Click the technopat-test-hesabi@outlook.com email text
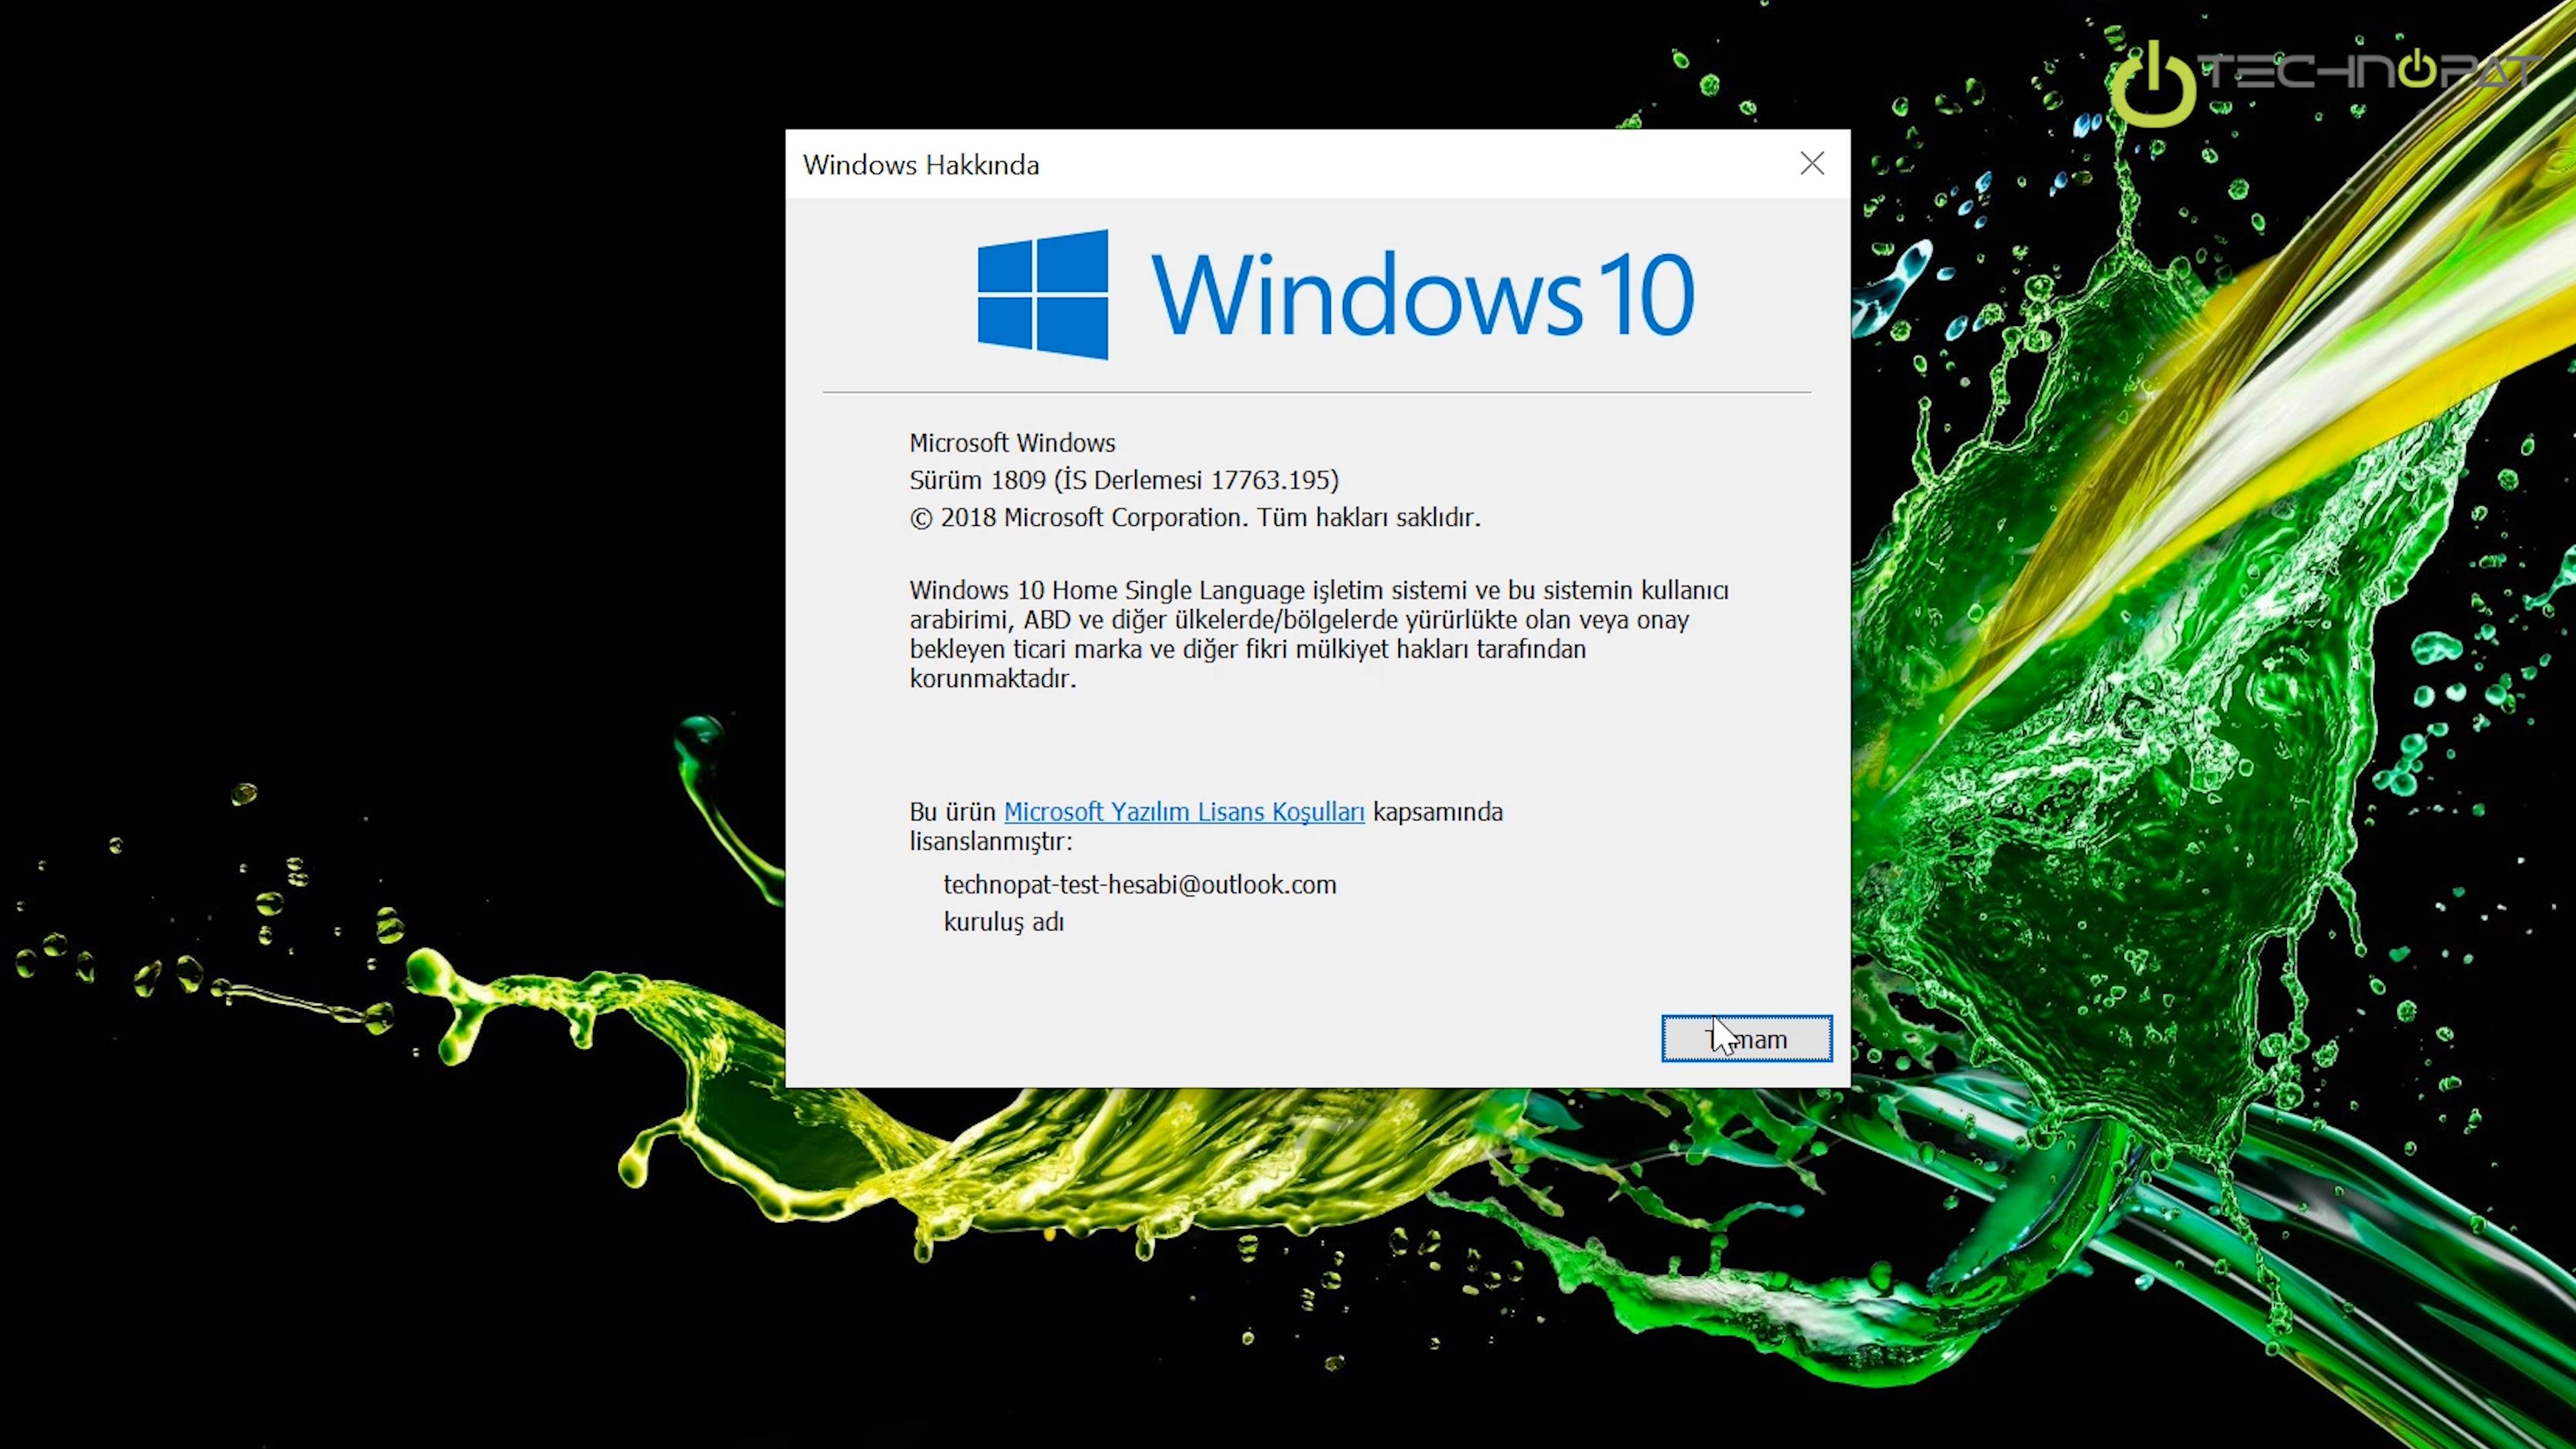Image resolution: width=2576 pixels, height=1449 pixels. [x=1139, y=885]
